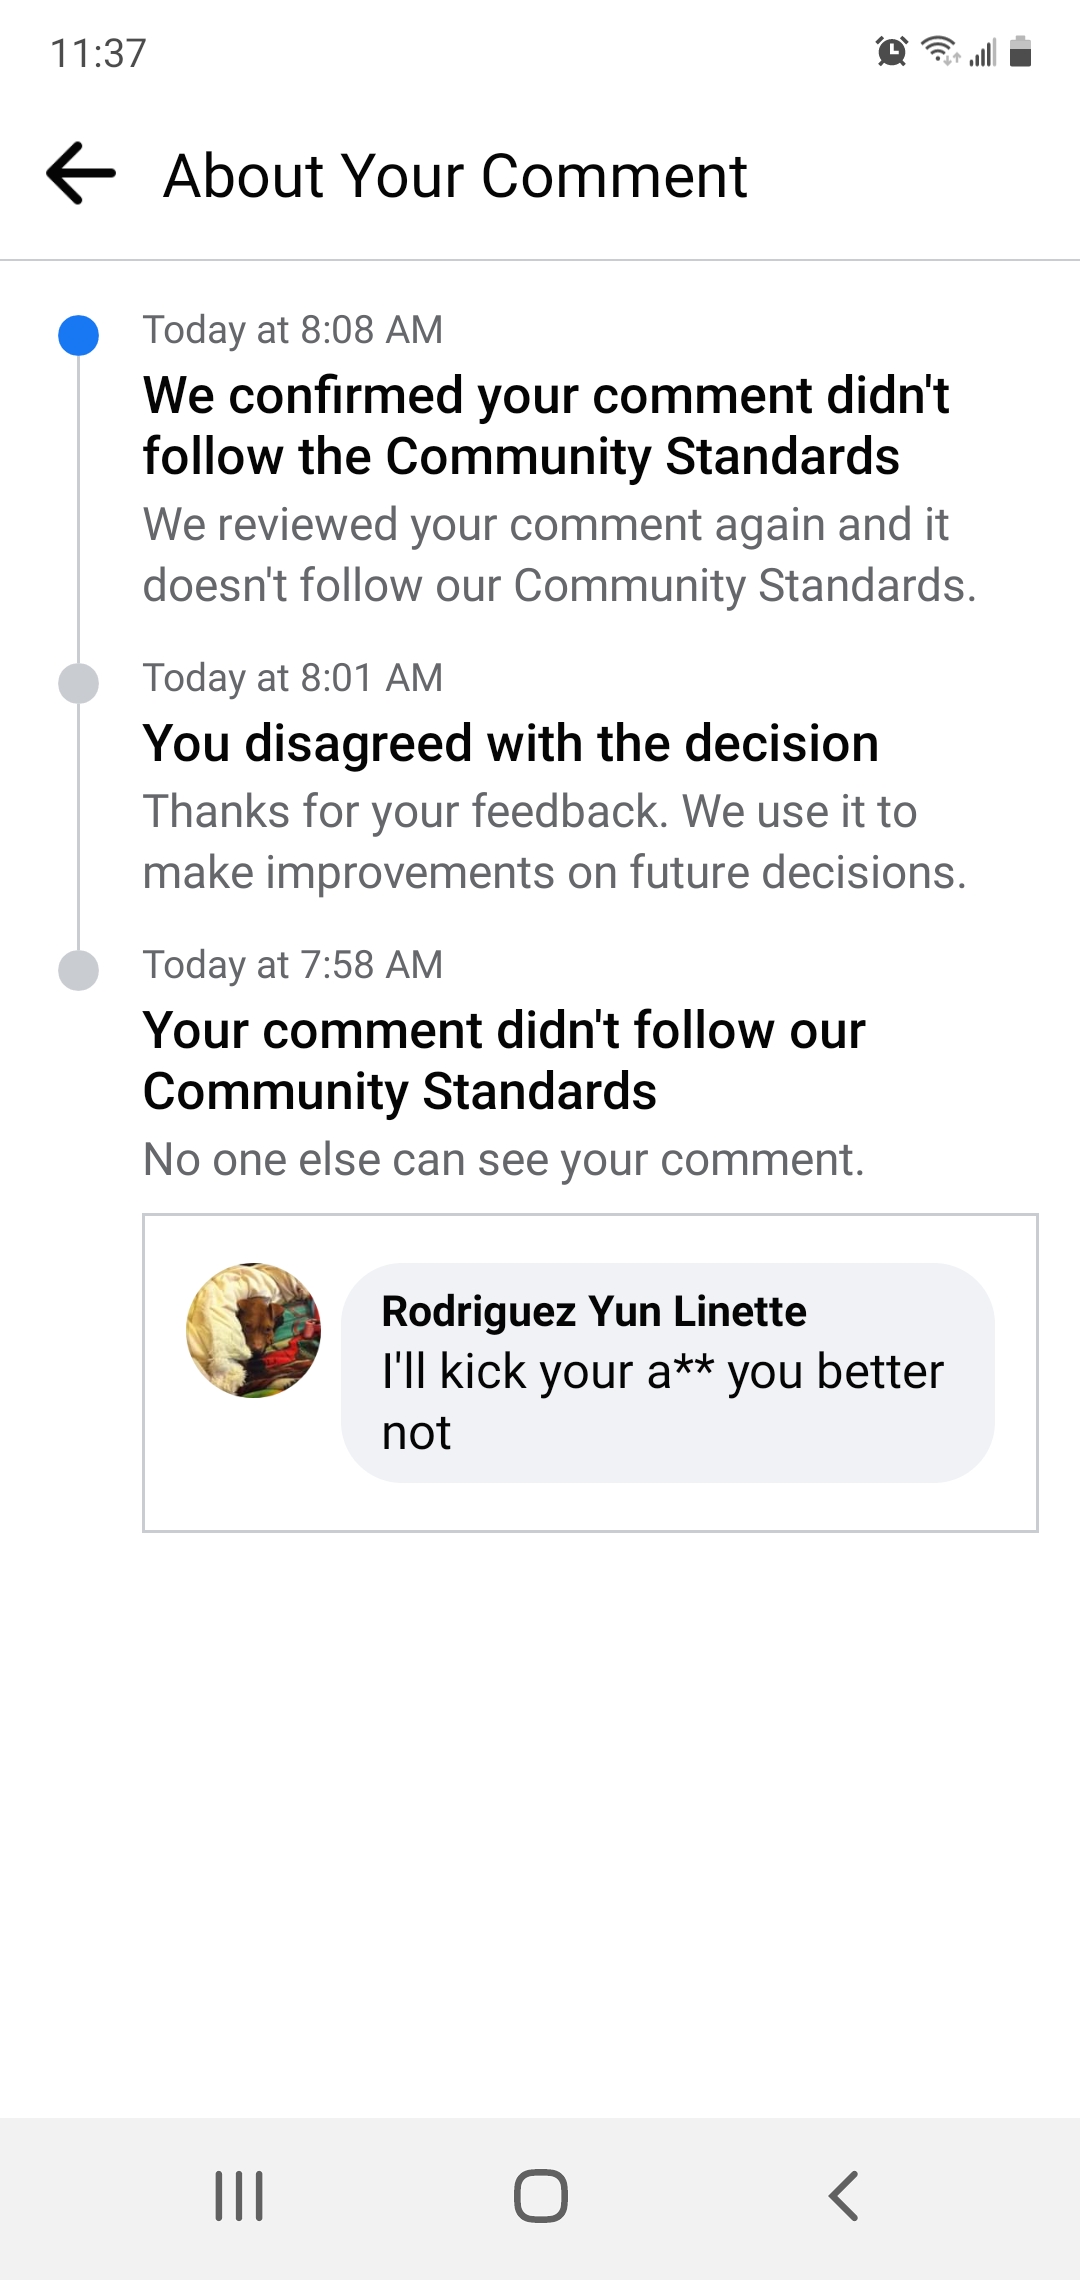Tap the Today at 7:58 AM timestamp
This screenshot has height=2280, width=1080.
point(293,964)
